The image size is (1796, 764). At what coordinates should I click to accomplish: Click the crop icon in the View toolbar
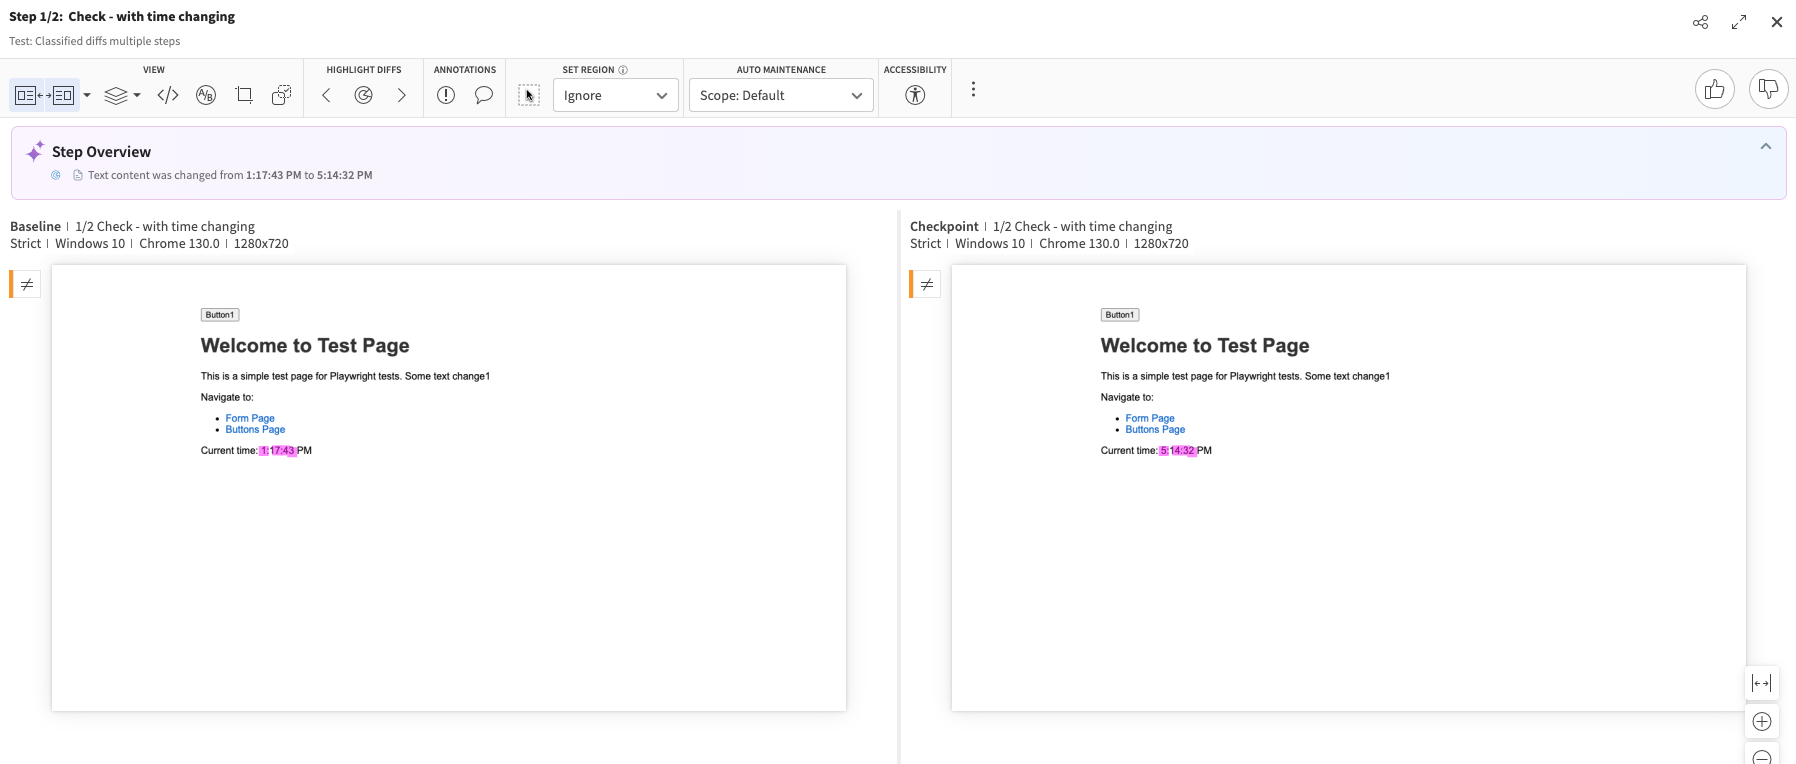coord(244,95)
